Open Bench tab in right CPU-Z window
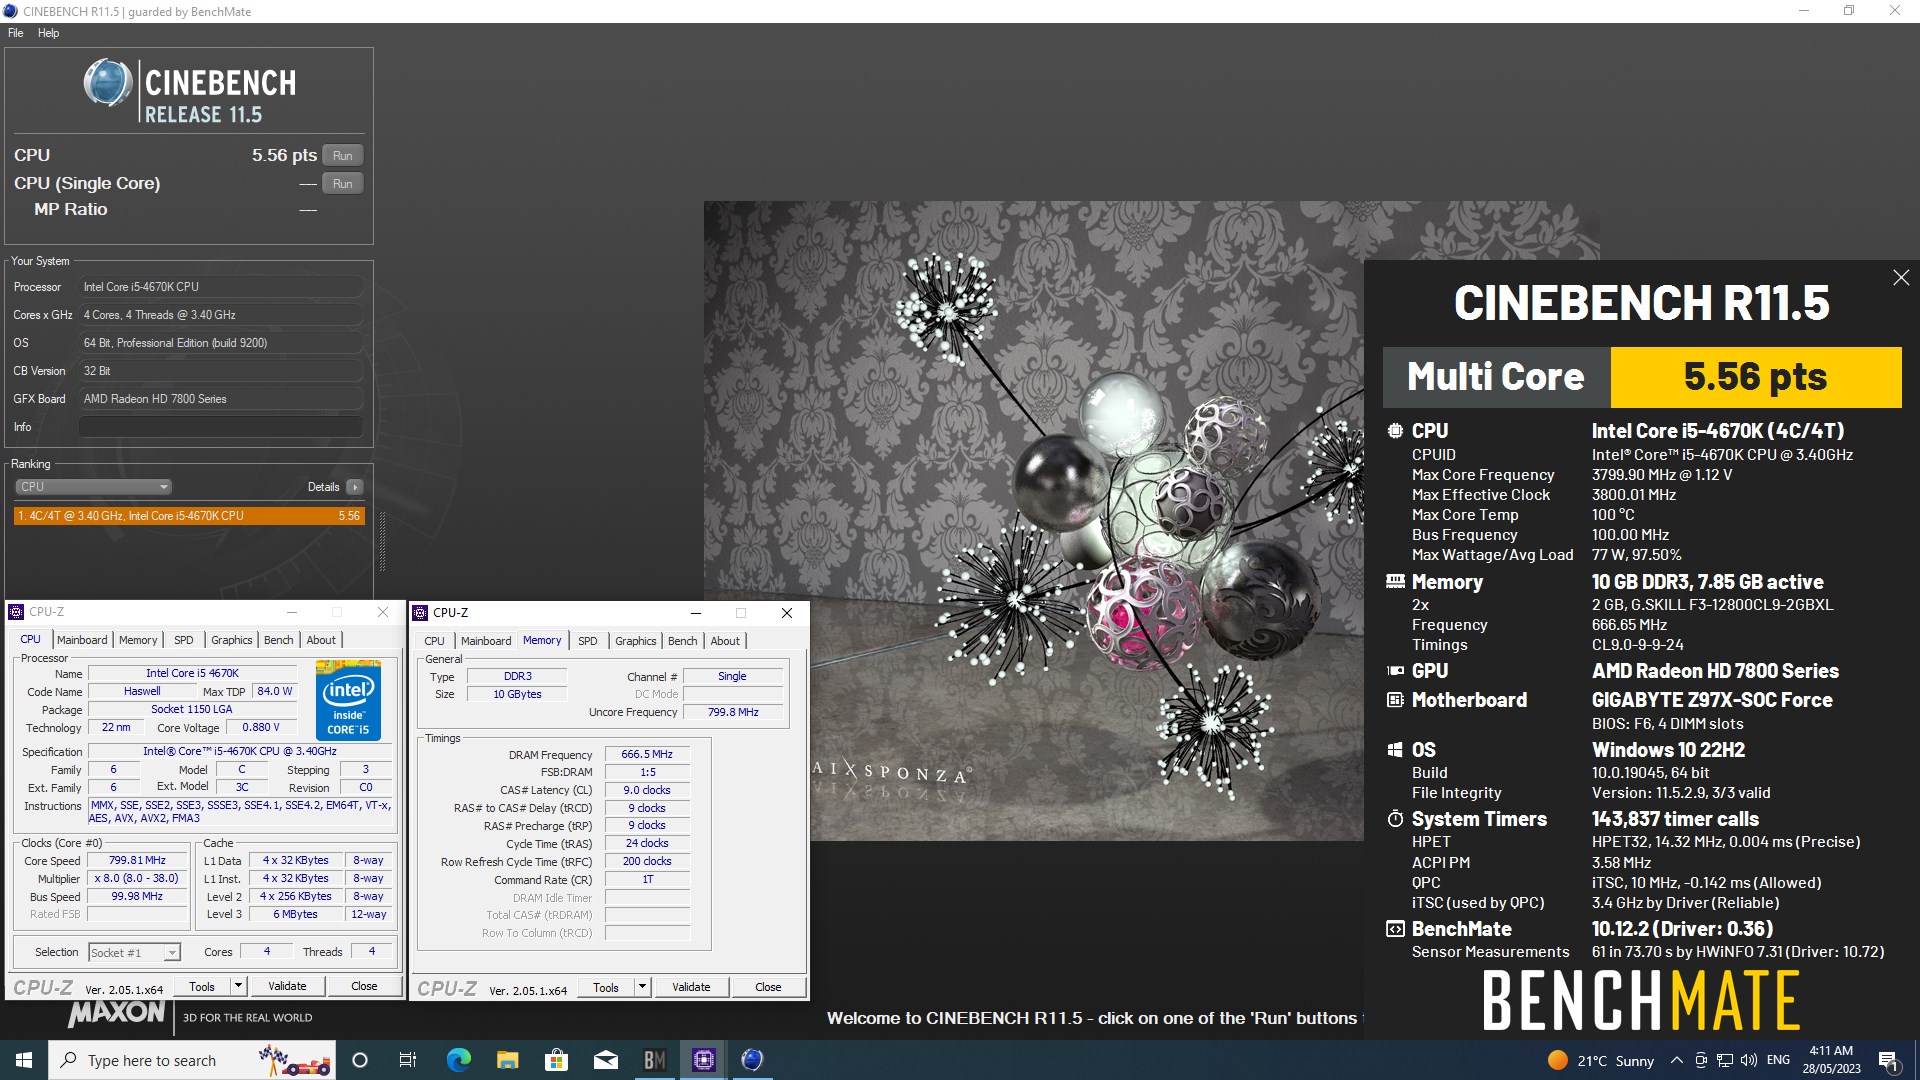Screen dimensions: 1920x1080 683,641
